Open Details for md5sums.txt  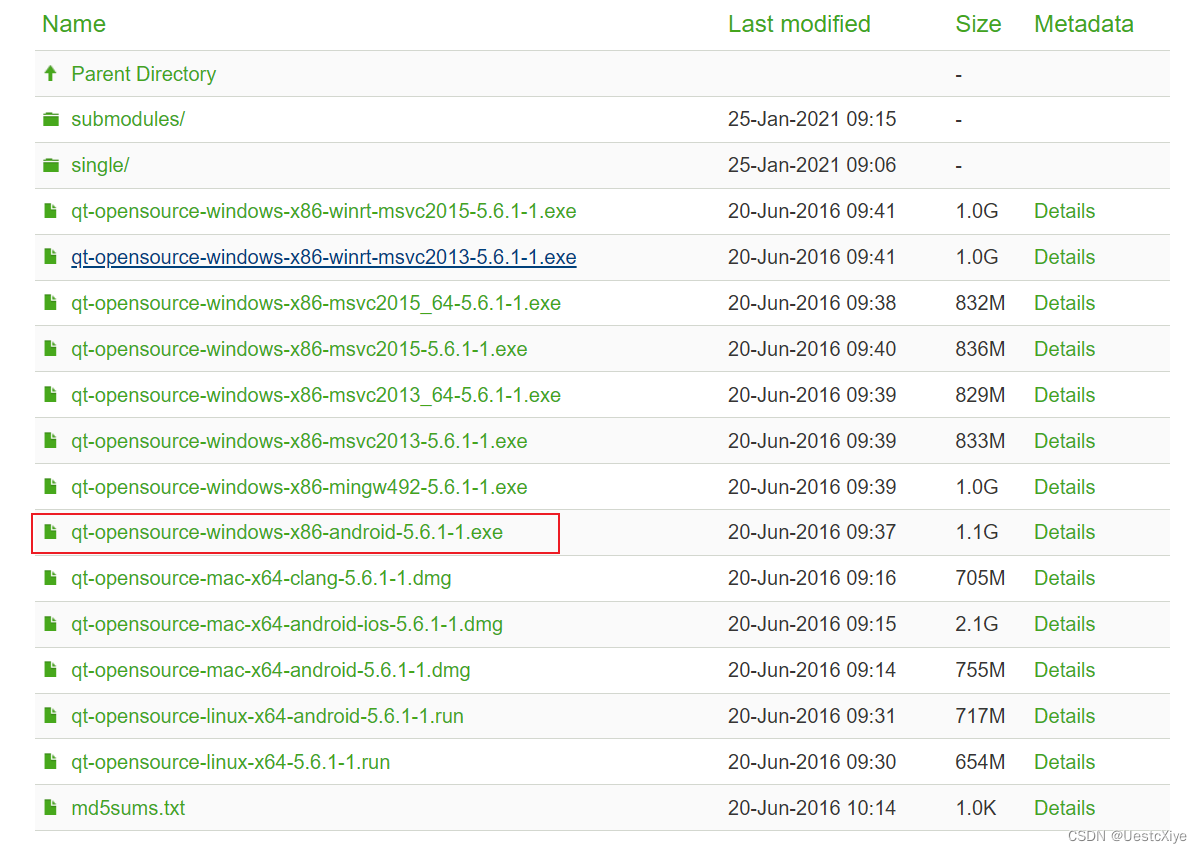[1064, 808]
